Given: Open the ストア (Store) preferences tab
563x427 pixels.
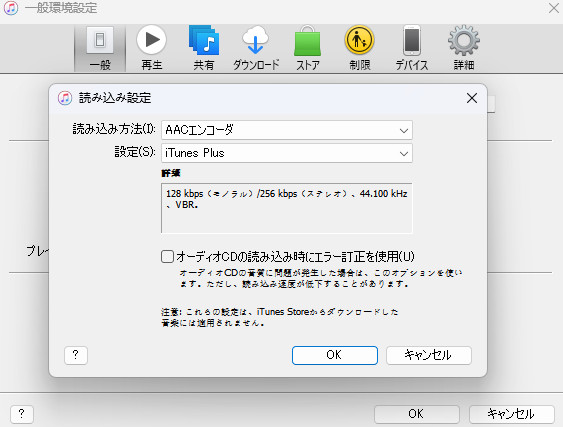Looking at the screenshot, I should (308, 48).
